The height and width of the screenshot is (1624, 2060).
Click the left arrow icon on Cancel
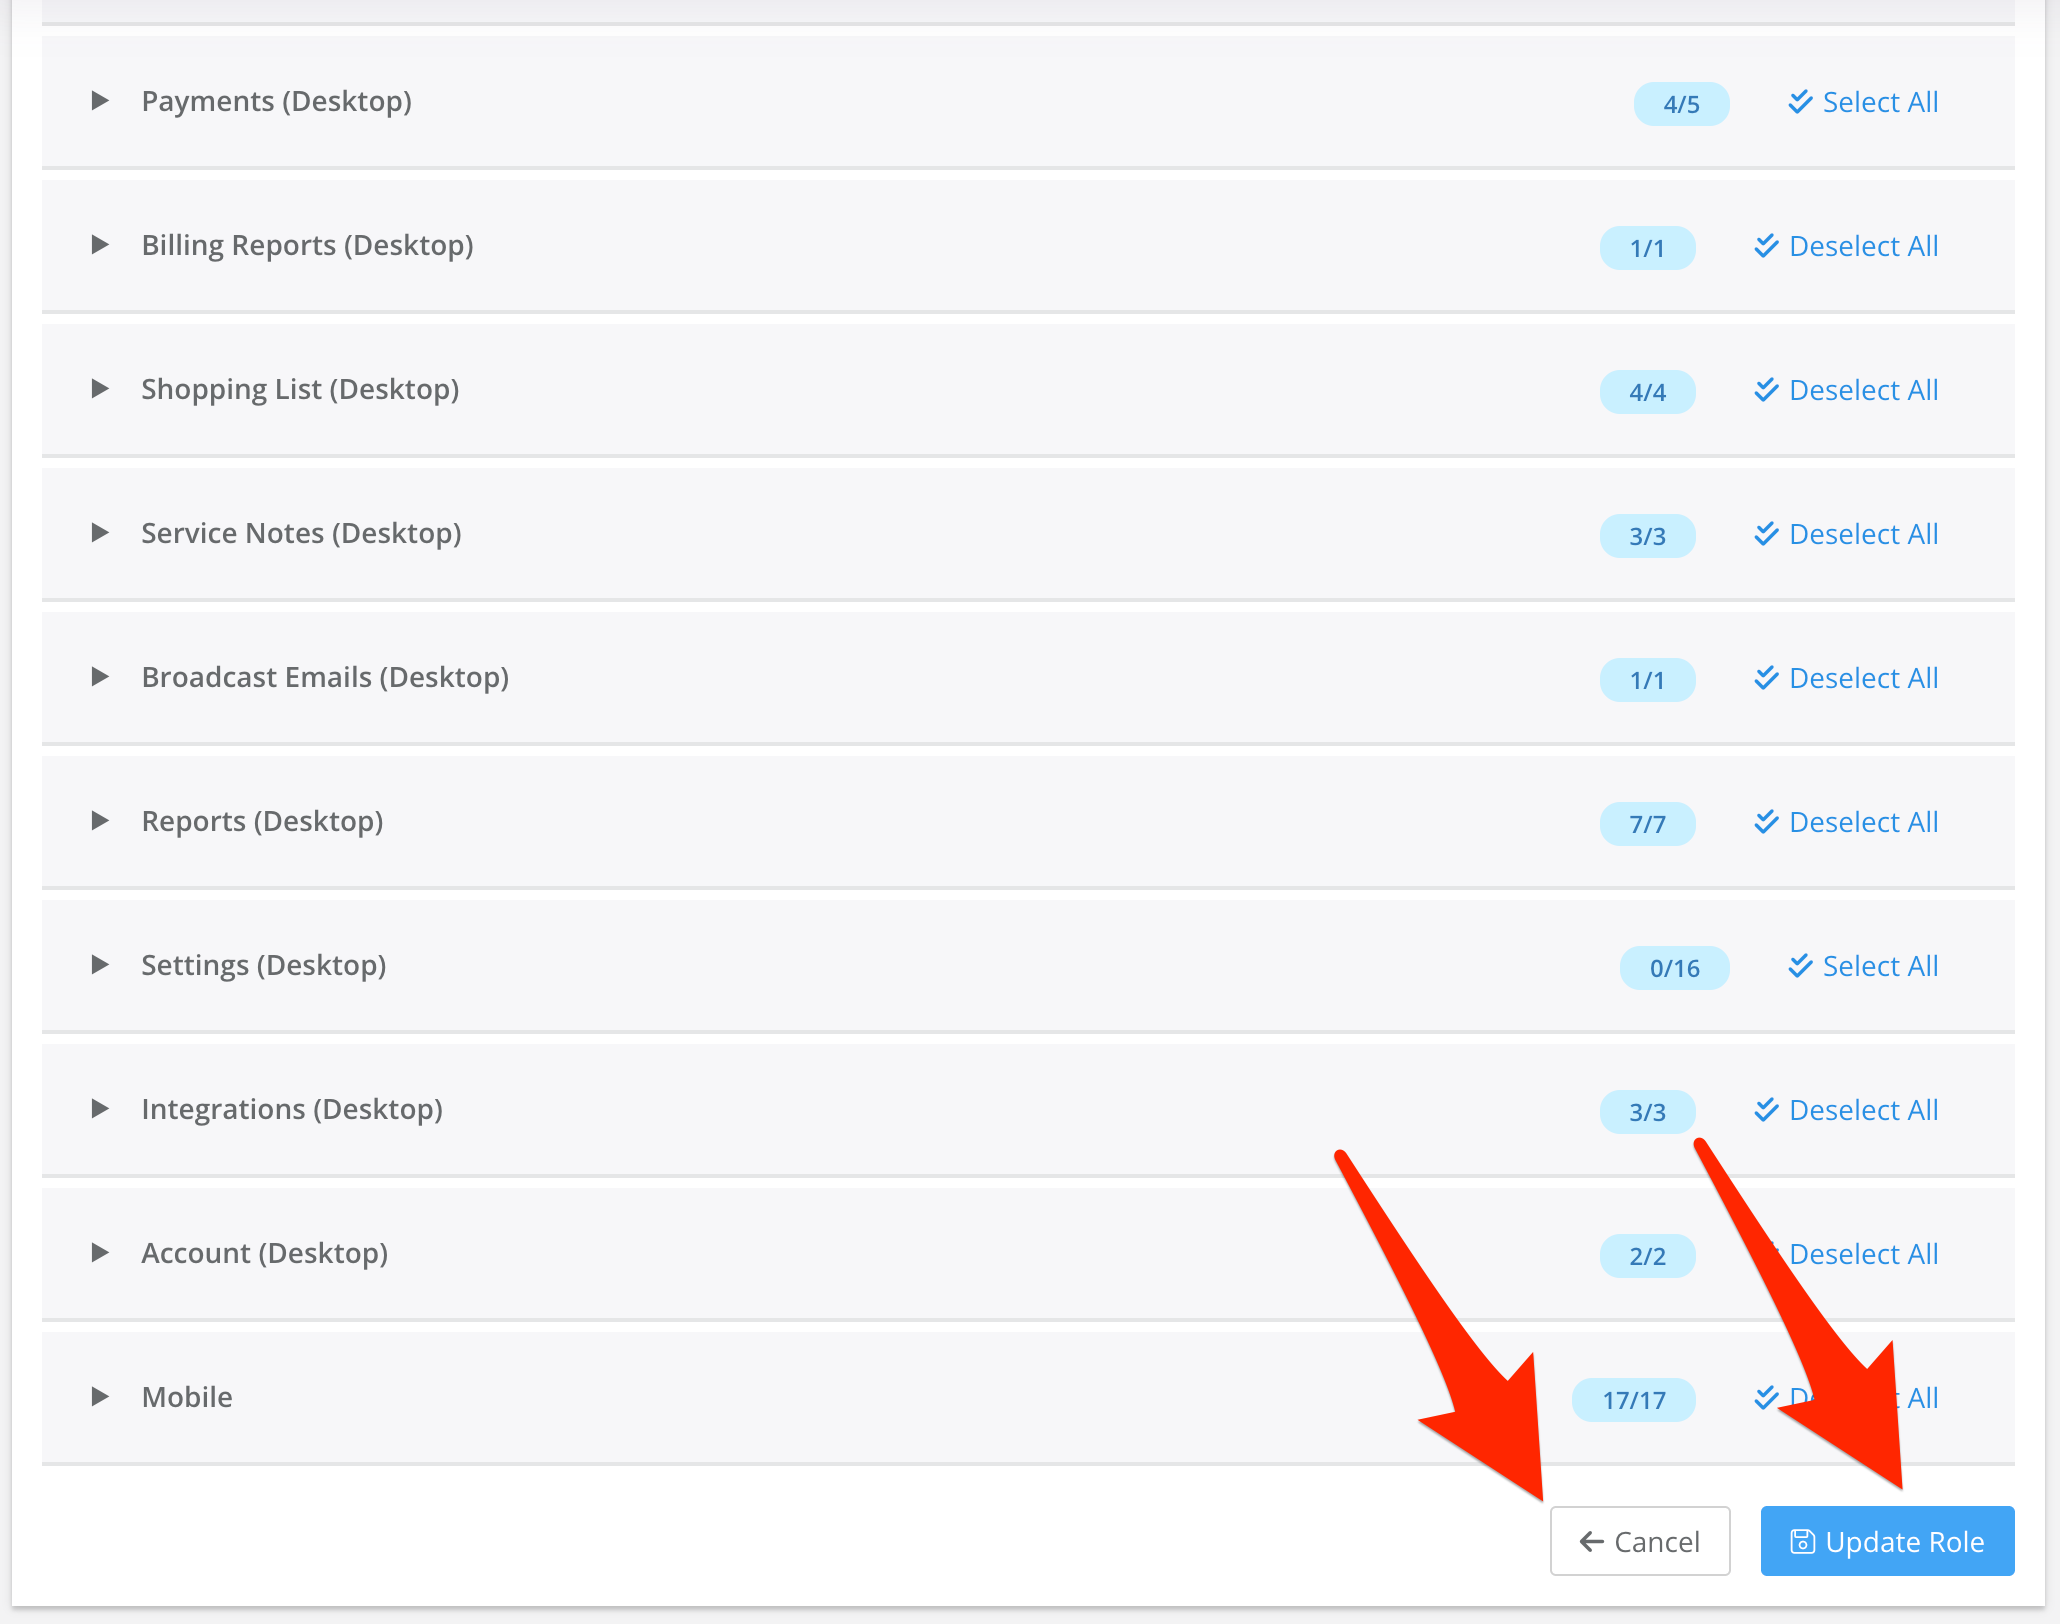click(1591, 1542)
